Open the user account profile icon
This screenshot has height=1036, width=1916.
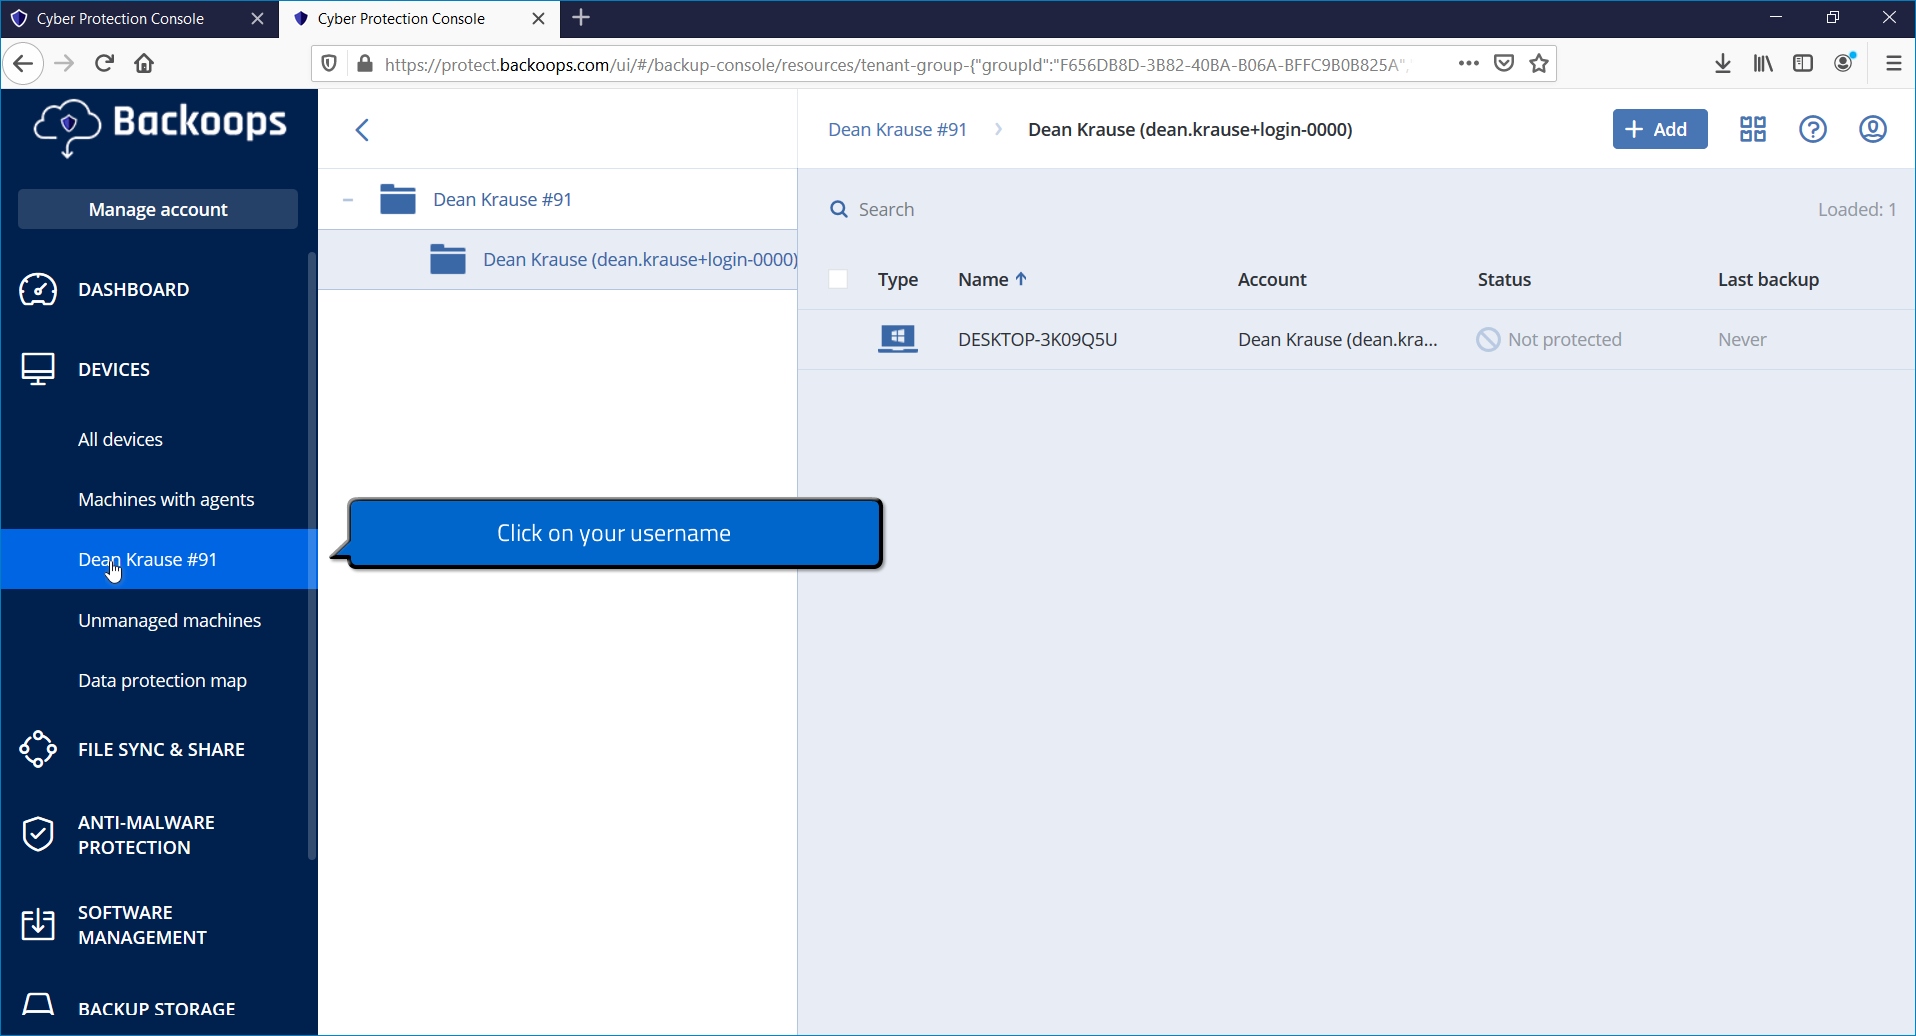point(1873,129)
